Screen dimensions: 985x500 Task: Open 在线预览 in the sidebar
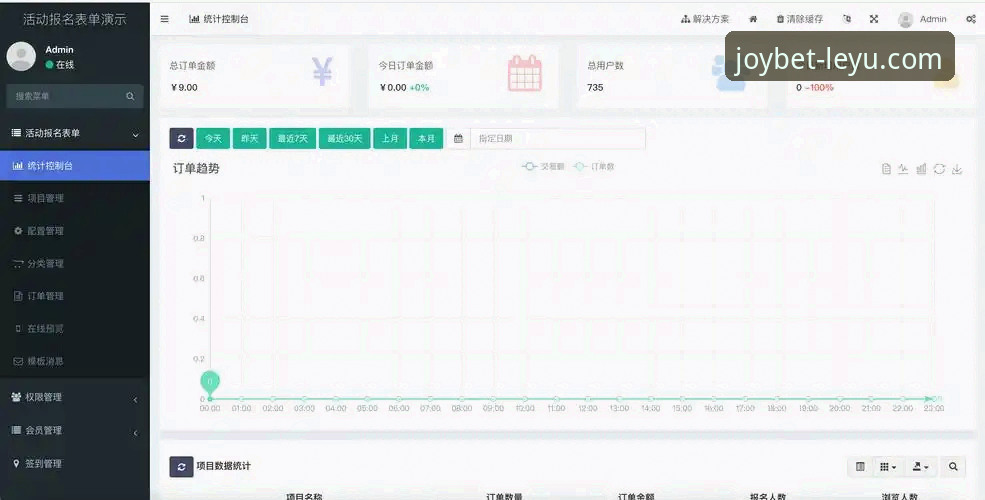point(75,329)
